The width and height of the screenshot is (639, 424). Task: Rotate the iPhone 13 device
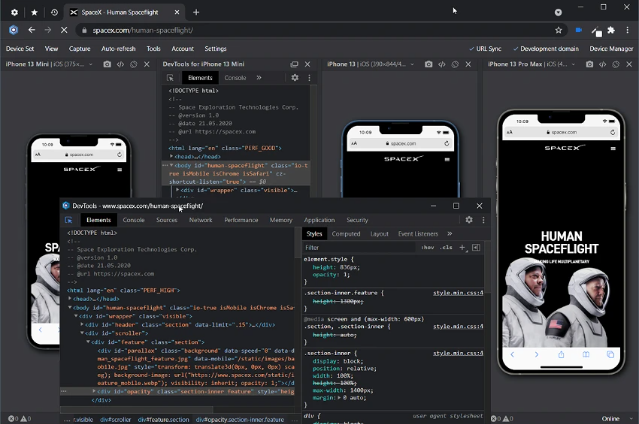click(455, 64)
